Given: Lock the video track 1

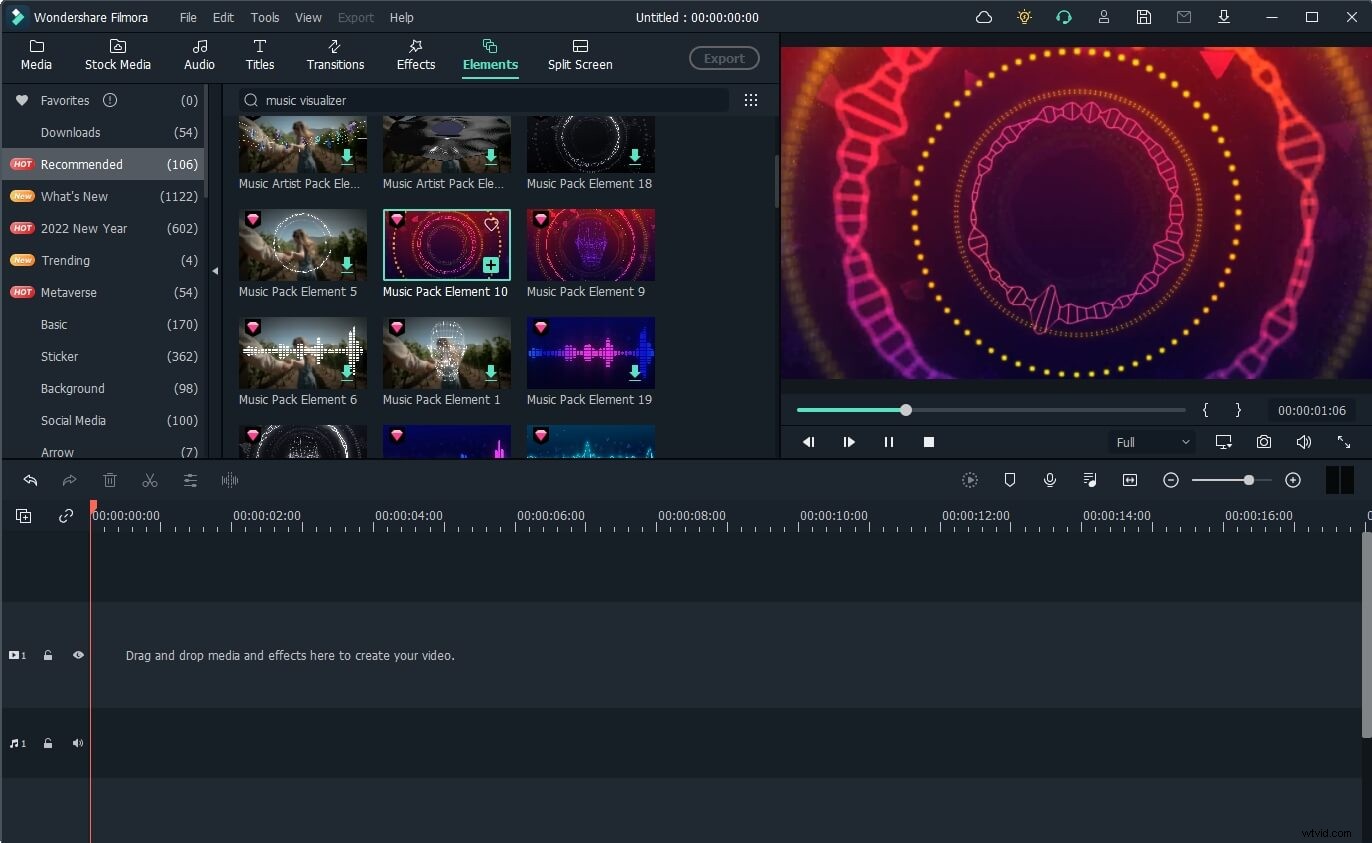Looking at the screenshot, I should click(48, 655).
